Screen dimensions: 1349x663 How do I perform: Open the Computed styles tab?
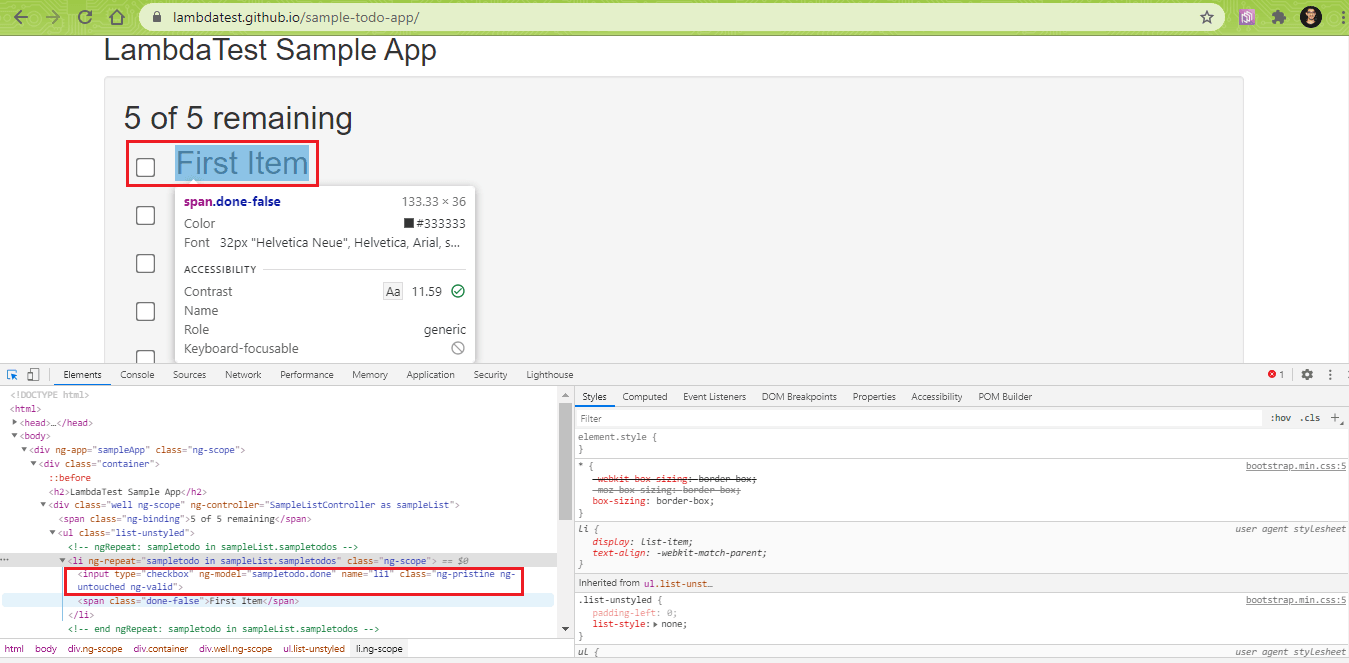[x=644, y=397]
